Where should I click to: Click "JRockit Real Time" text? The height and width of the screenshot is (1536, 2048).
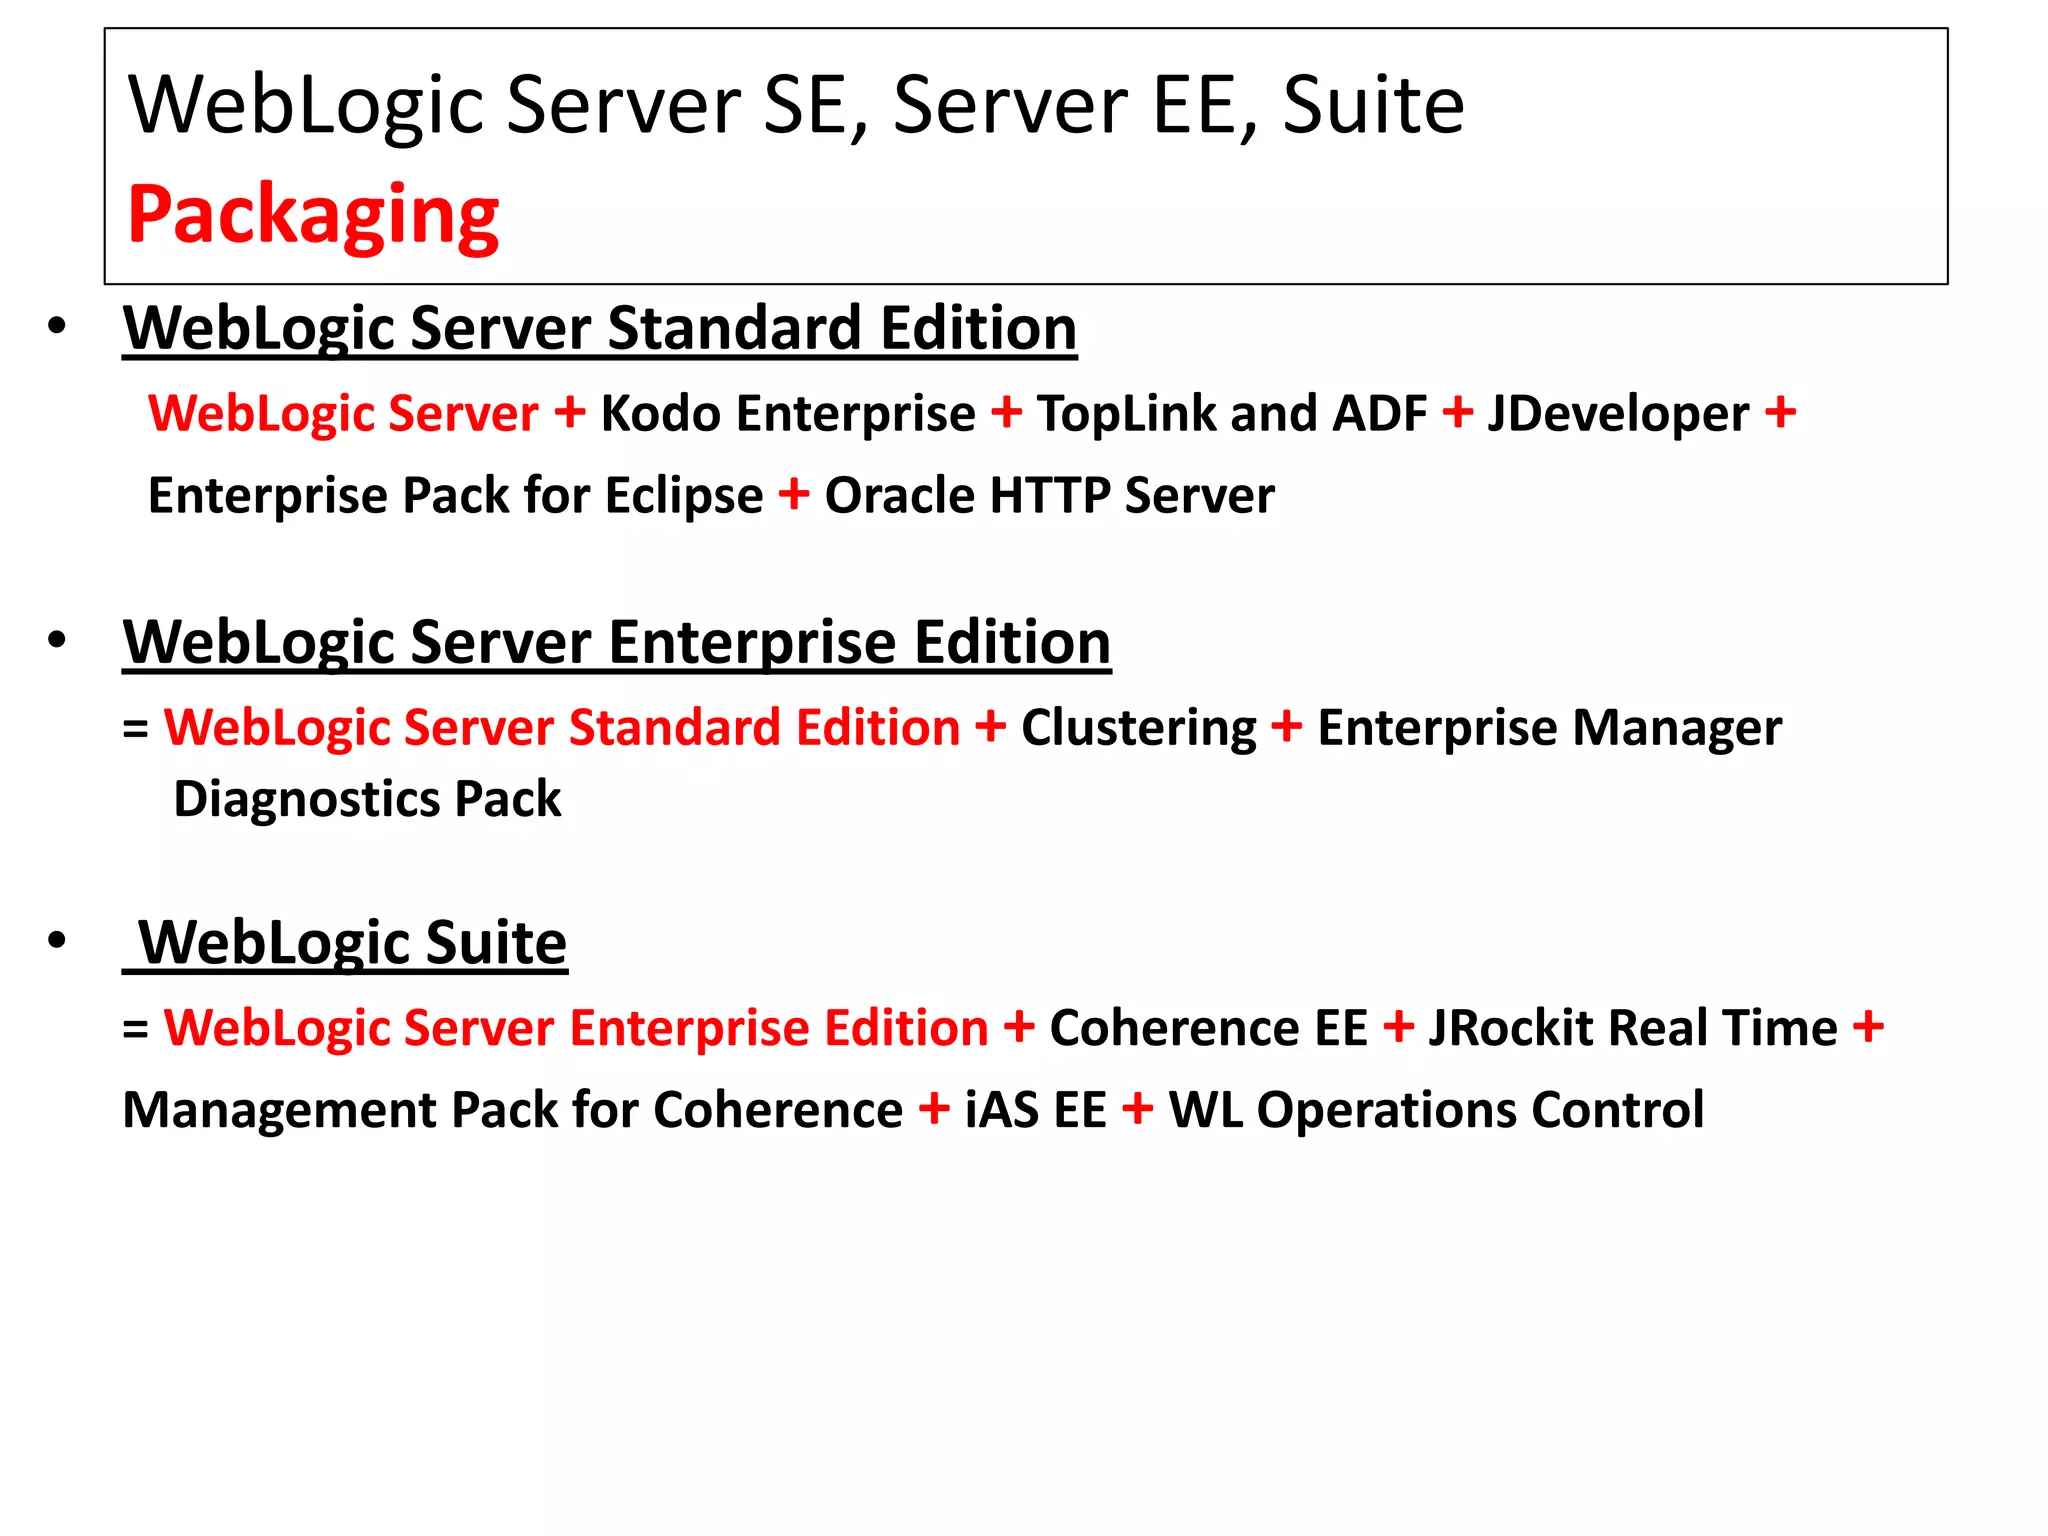click(1633, 1028)
